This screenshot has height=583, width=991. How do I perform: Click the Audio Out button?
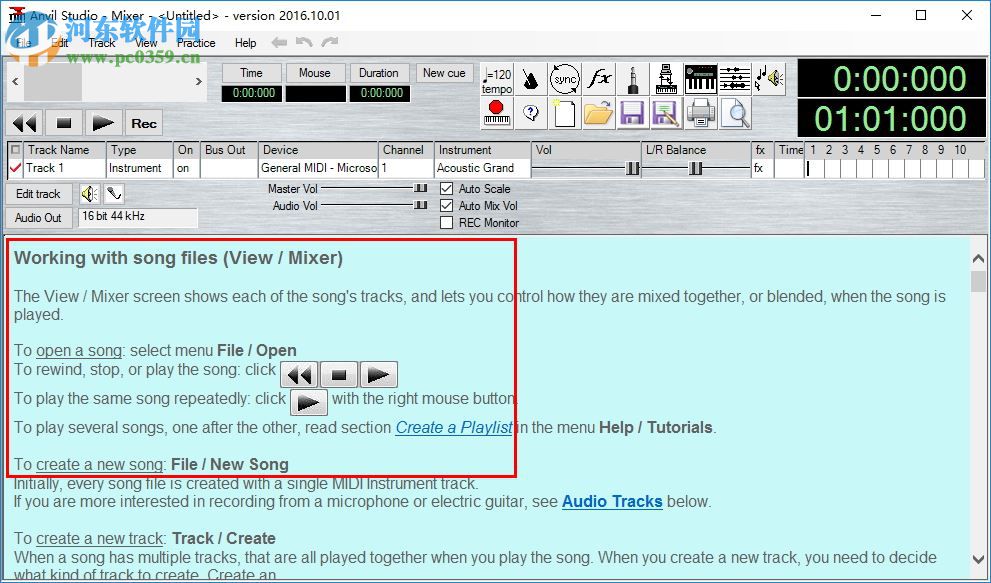(x=39, y=218)
